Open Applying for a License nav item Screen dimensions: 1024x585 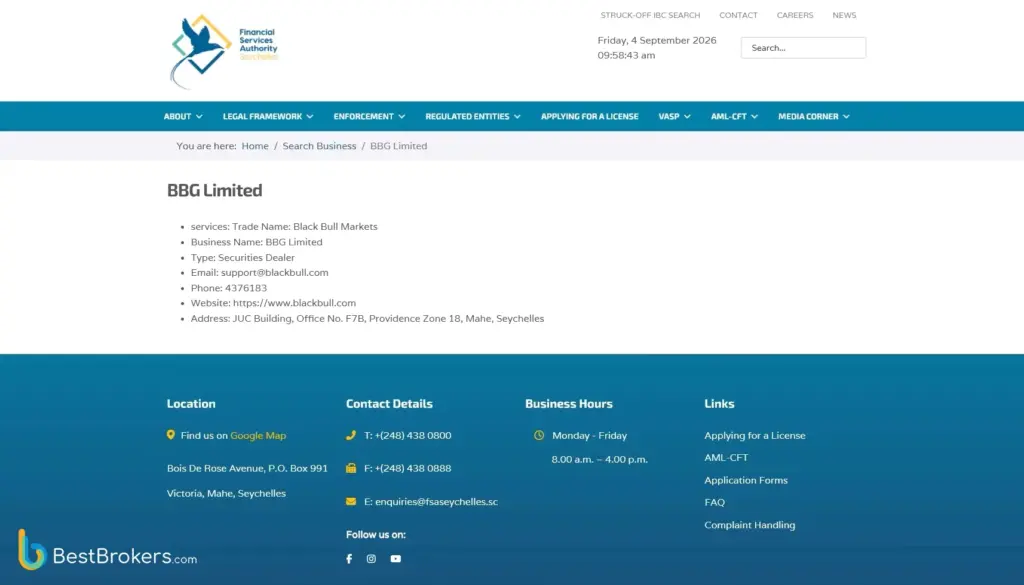[x=590, y=116]
